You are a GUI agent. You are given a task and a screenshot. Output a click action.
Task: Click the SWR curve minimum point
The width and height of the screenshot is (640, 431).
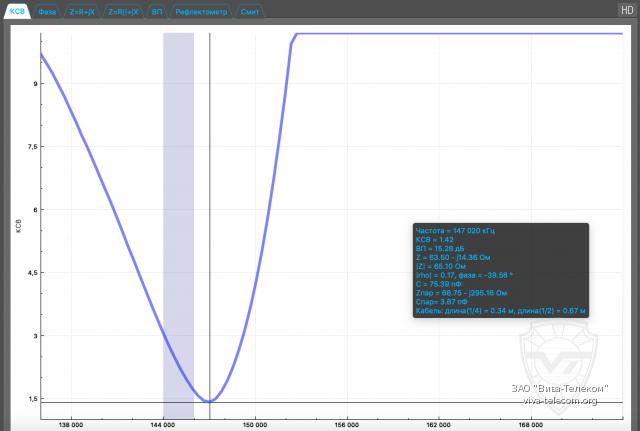(x=210, y=402)
